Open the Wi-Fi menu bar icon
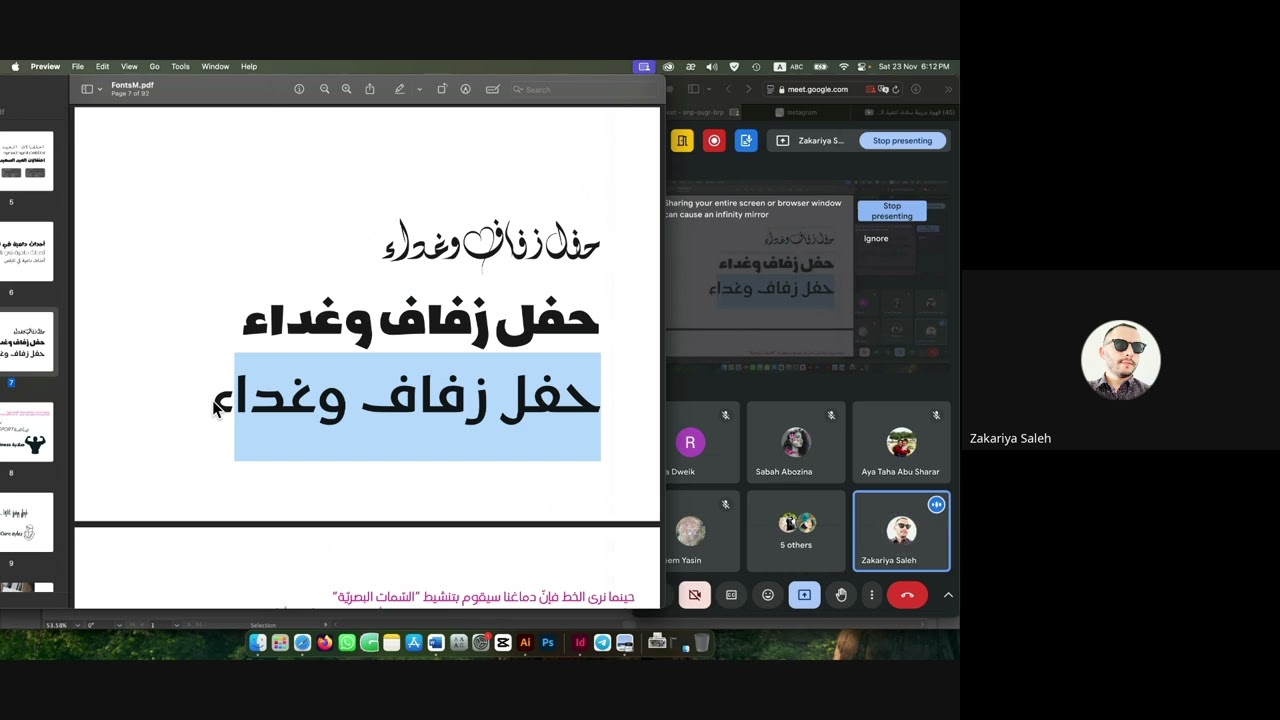The height and width of the screenshot is (720, 1280). click(x=844, y=67)
